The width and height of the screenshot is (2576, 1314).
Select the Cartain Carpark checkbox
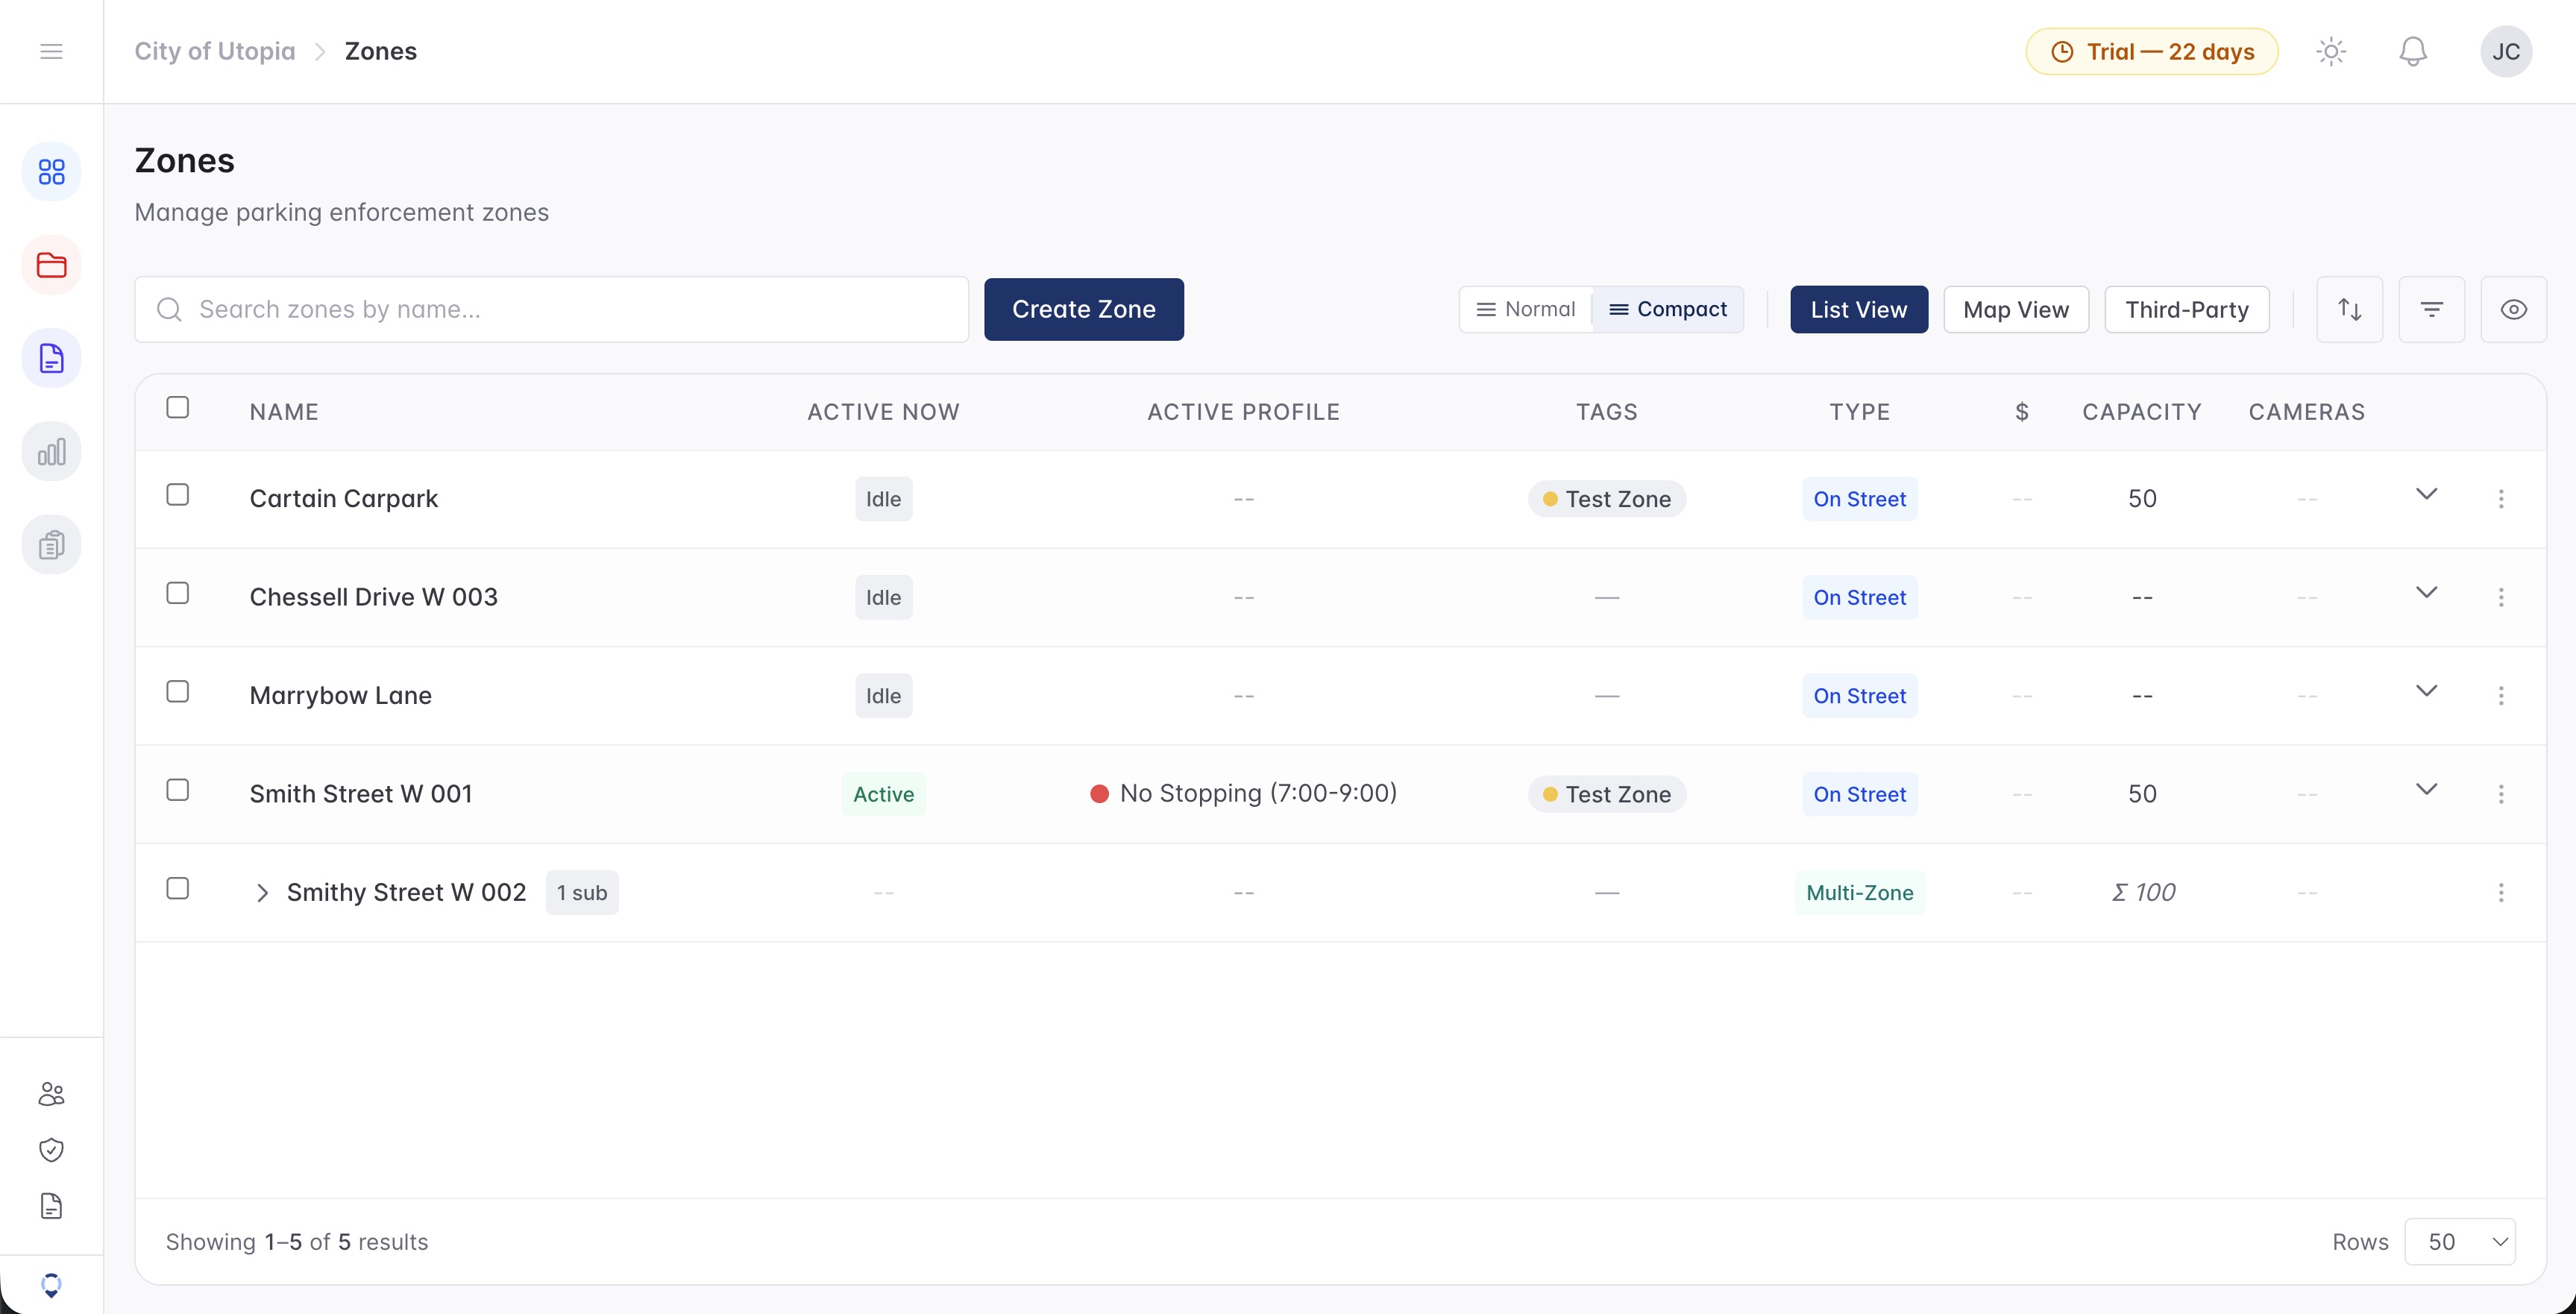tap(177, 495)
